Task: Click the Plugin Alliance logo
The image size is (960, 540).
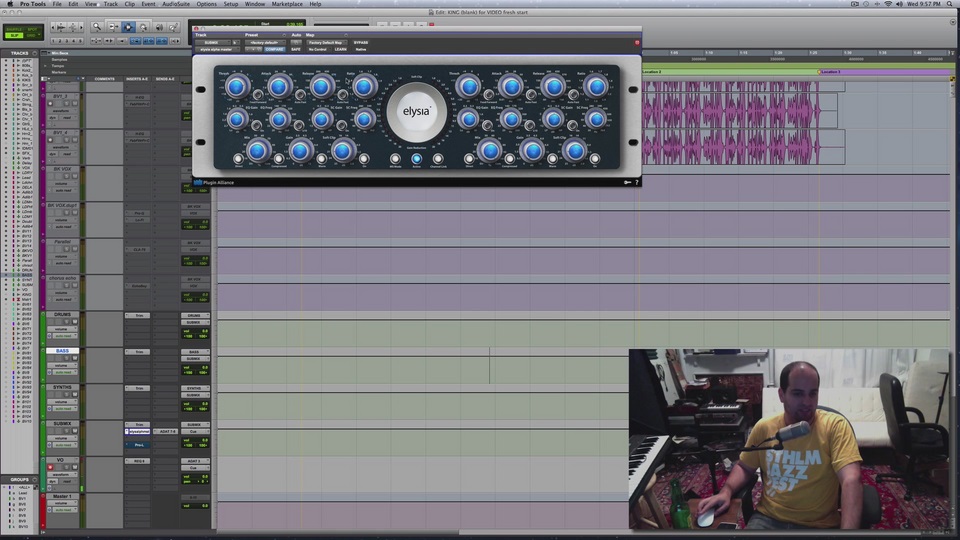Action: 214,182
